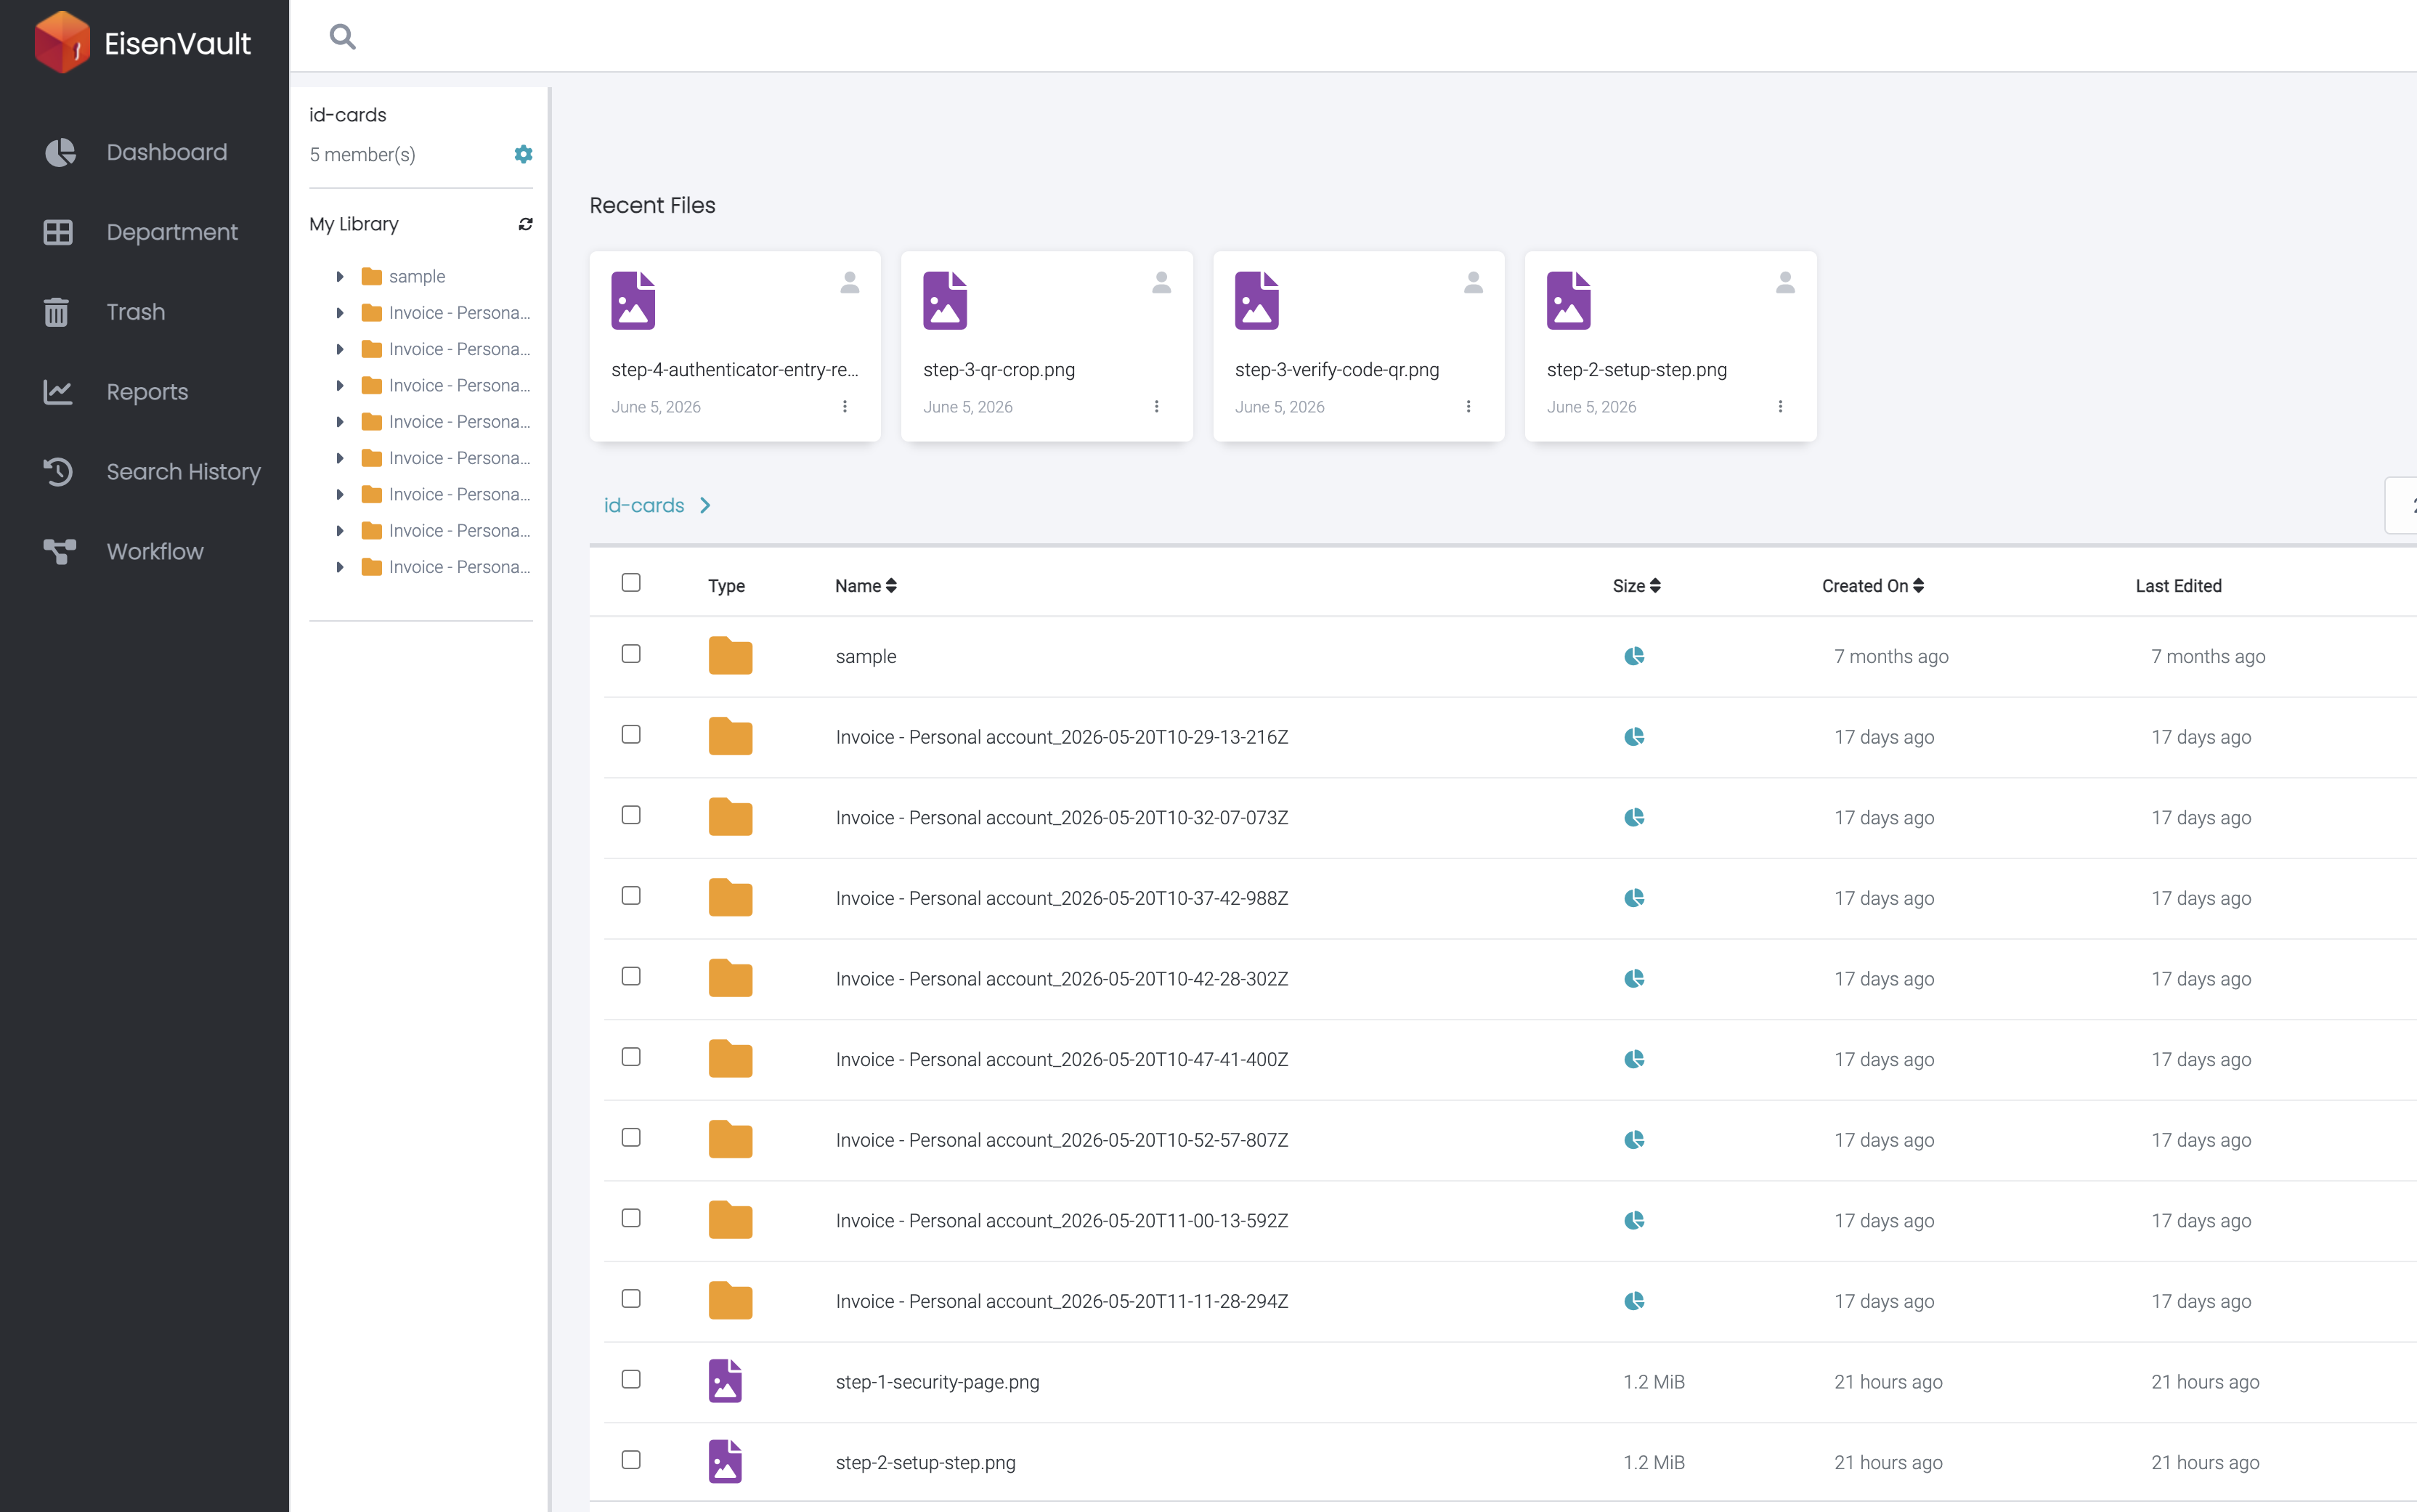Check Invoice 10-32-07-073Z row checkbox
Viewport: 2417px width, 1512px height.
pos(631,815)
